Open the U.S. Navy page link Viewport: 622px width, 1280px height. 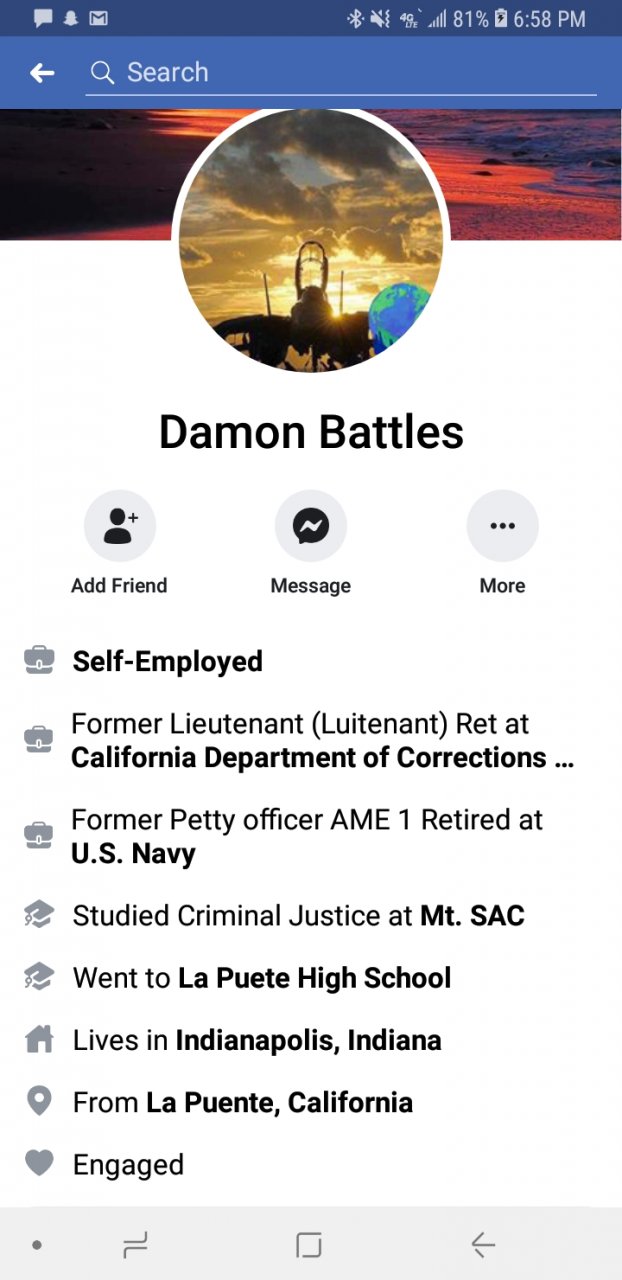click(133, 854)
